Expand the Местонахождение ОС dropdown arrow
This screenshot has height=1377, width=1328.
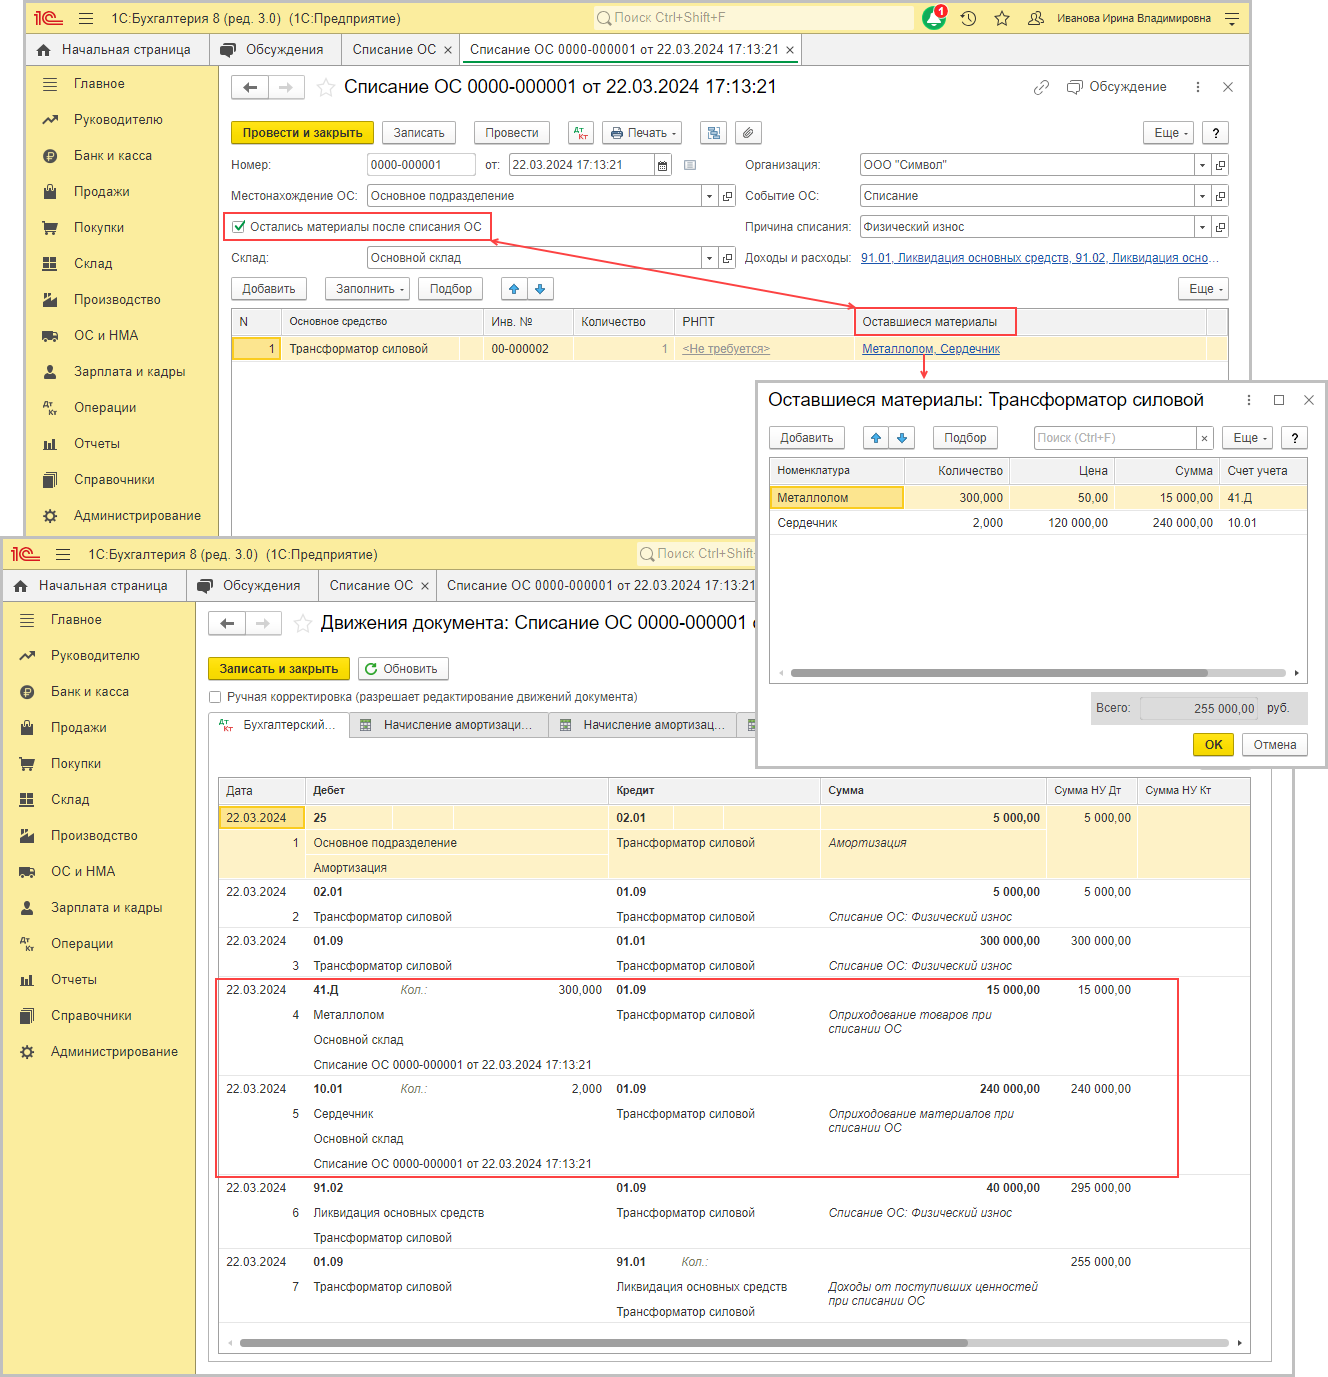pos(709,196)
